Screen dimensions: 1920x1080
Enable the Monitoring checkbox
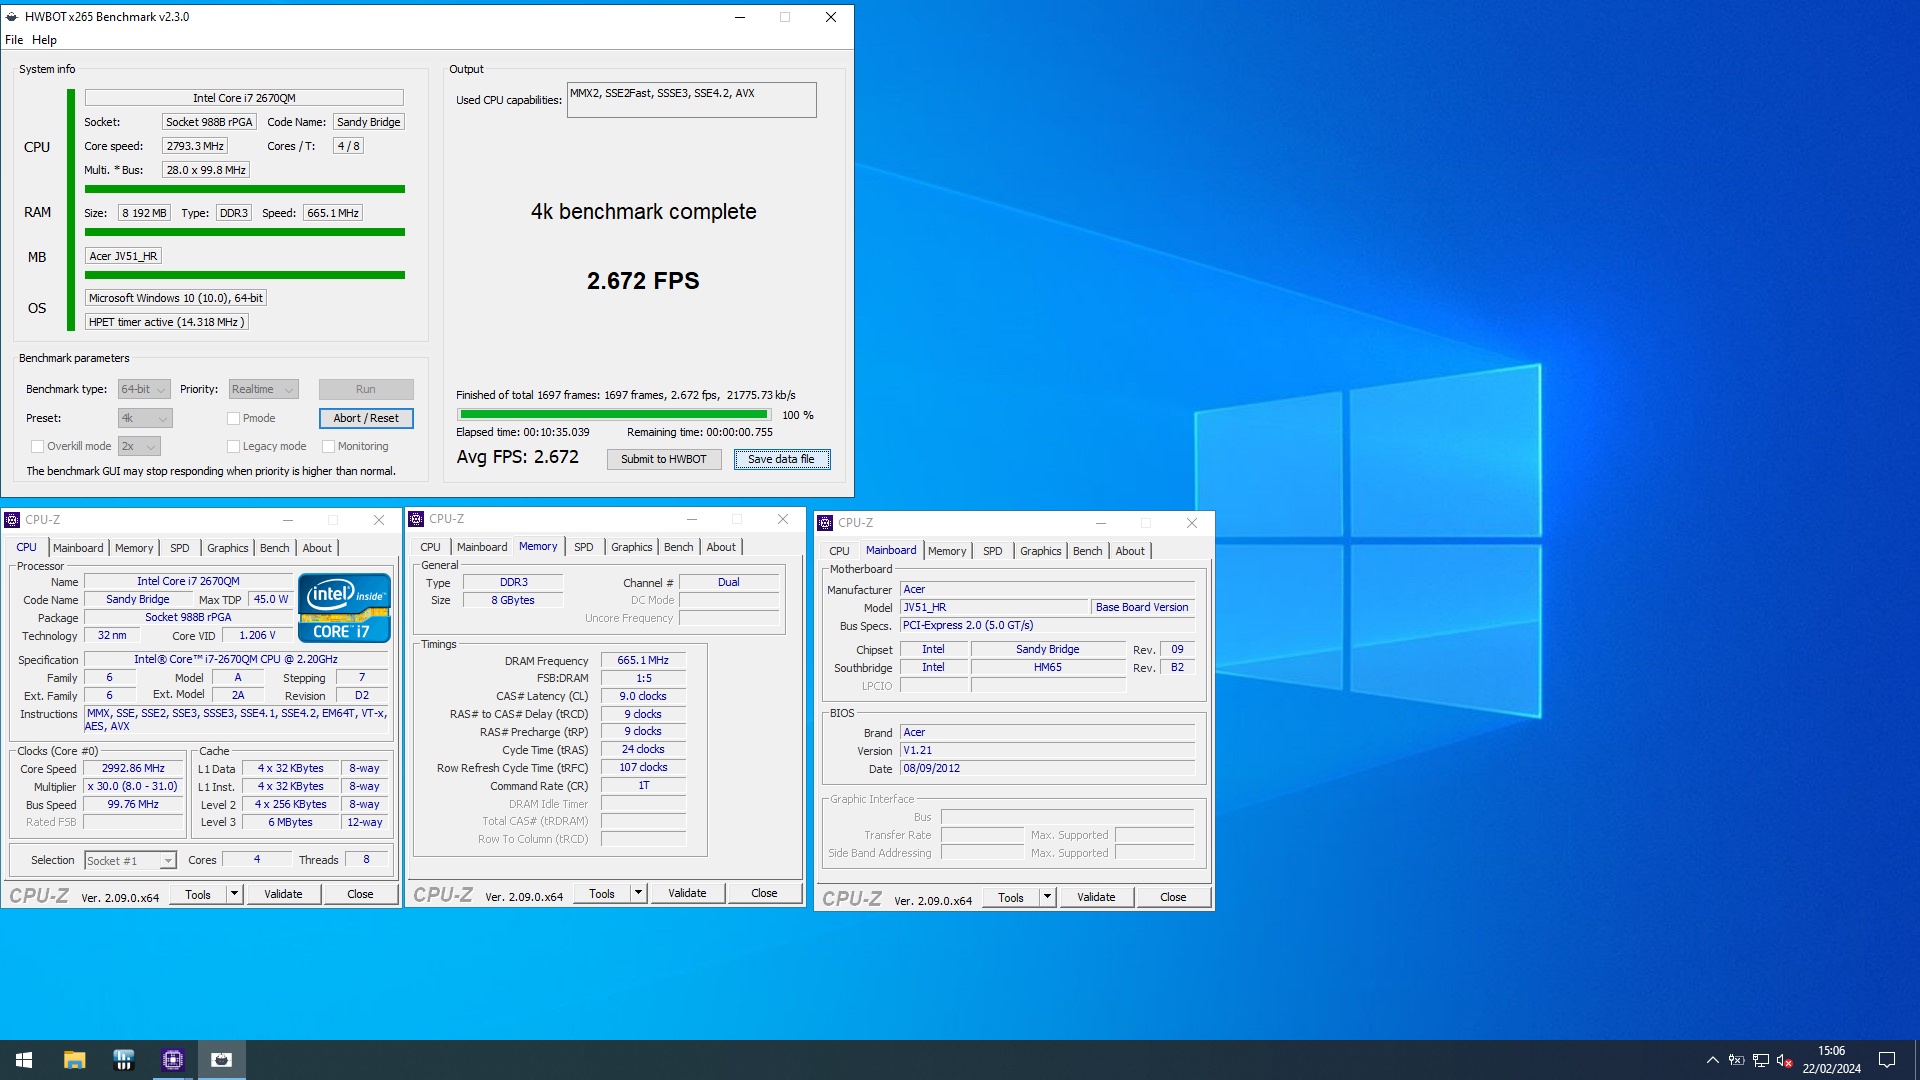(328, 447)
